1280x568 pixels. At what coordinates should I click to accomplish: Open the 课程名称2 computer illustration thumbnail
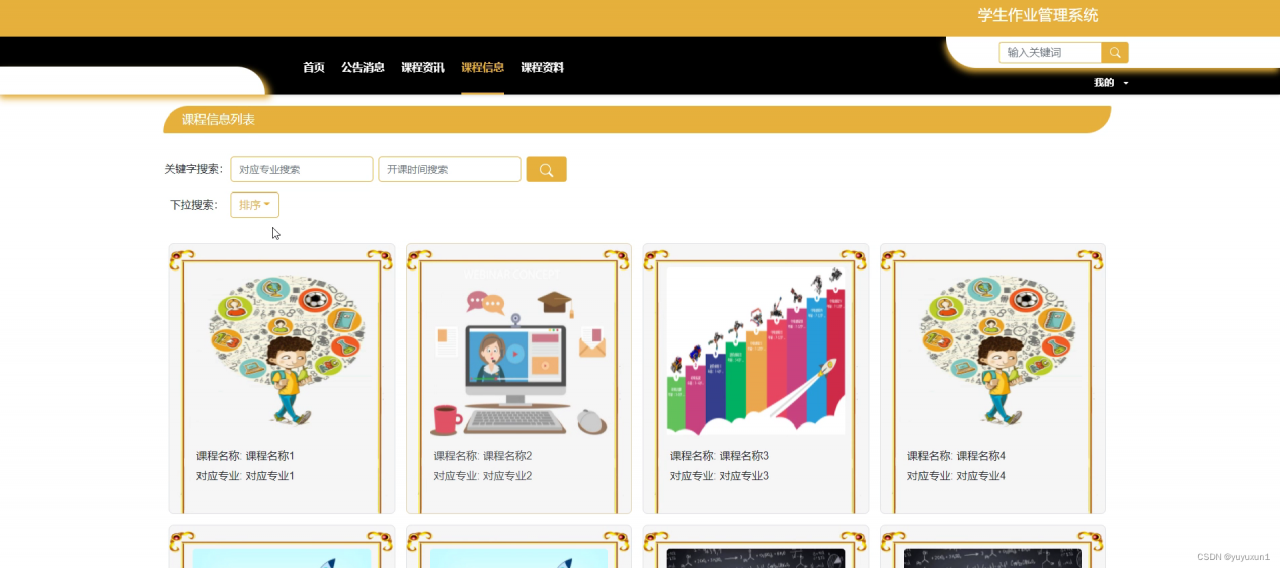[x=519, y=350]
